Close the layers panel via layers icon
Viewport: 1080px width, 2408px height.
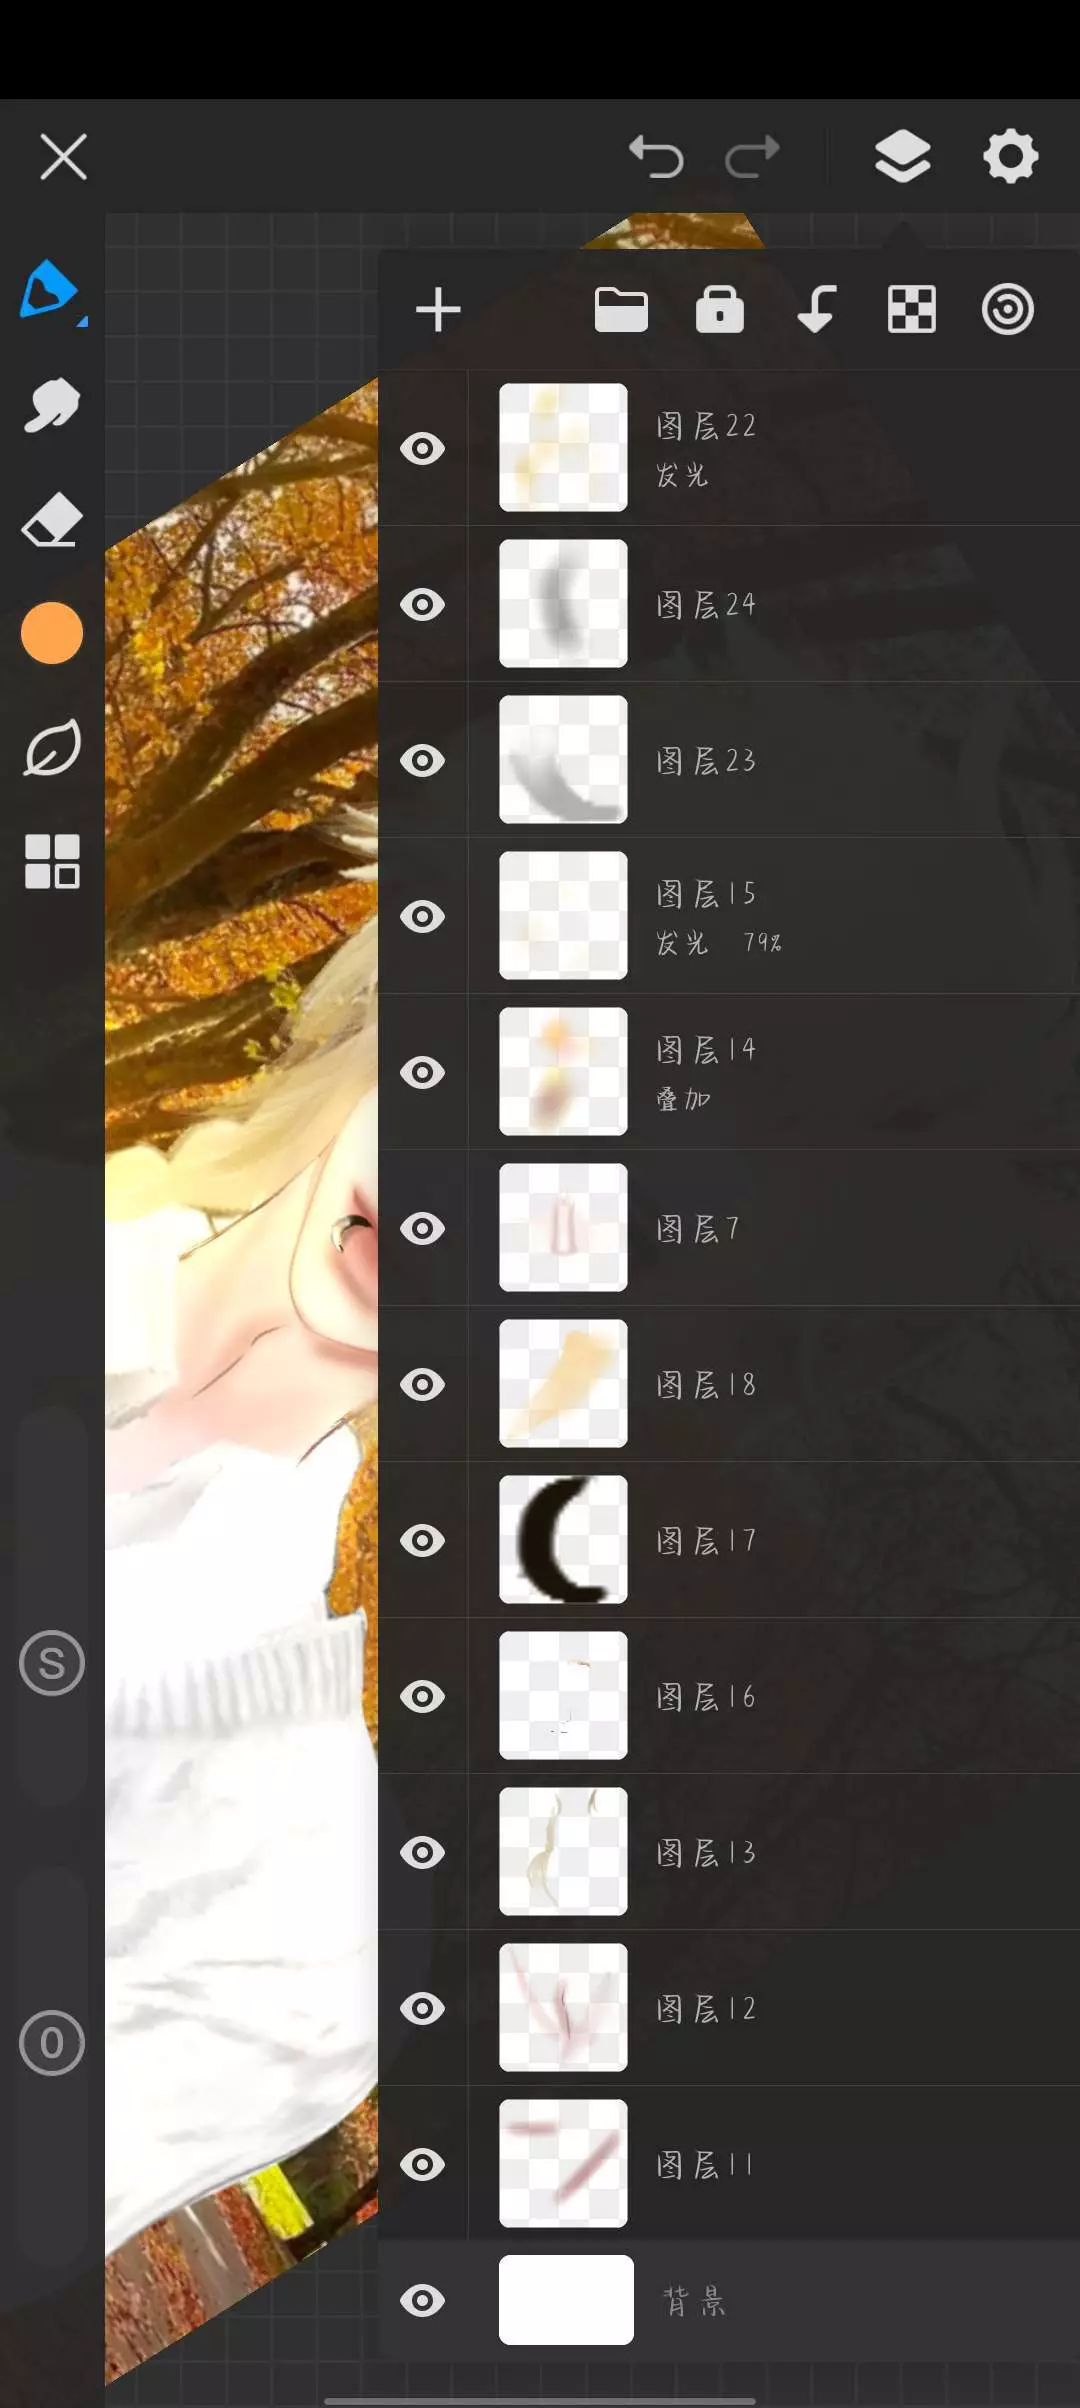coord(902,157)
